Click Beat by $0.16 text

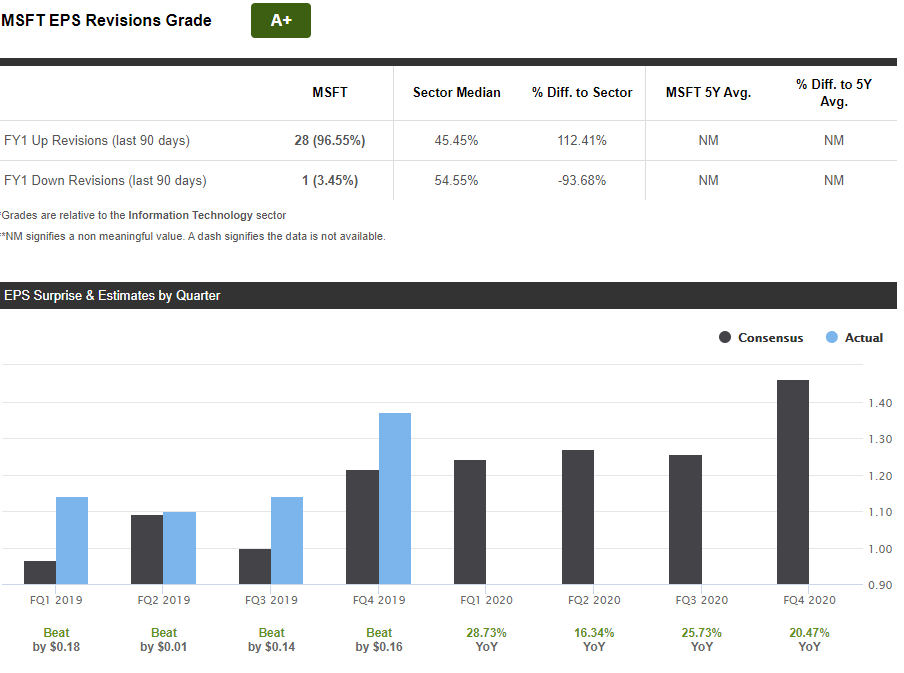click(379, 640)
